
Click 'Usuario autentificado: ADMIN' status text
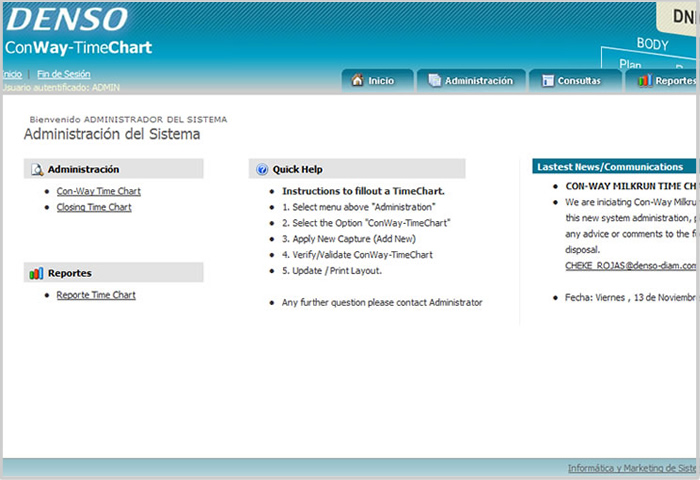click(61, 88)
